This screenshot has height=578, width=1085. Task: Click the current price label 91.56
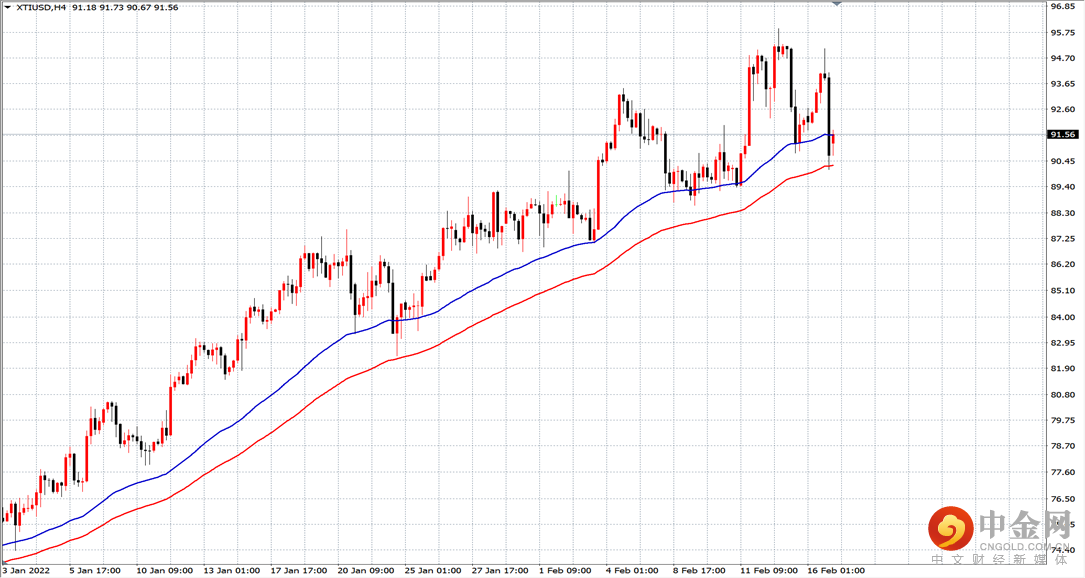tap(1062, 135)
